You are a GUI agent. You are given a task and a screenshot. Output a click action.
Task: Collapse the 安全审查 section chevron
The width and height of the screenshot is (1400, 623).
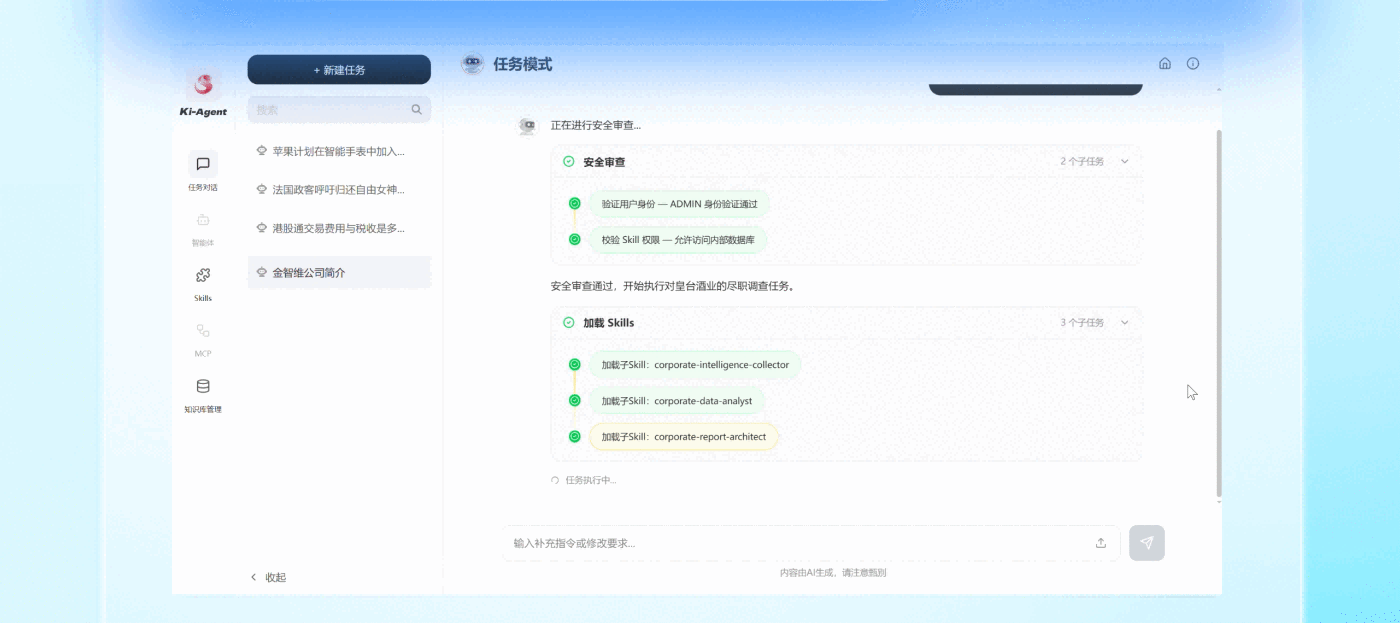click(x=1125, y=162)
